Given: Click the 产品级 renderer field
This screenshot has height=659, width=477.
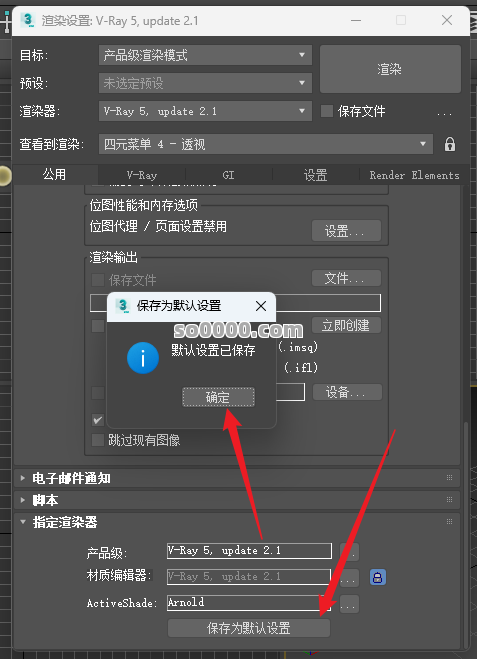Looking at the screenshot, I should (249, 551).
